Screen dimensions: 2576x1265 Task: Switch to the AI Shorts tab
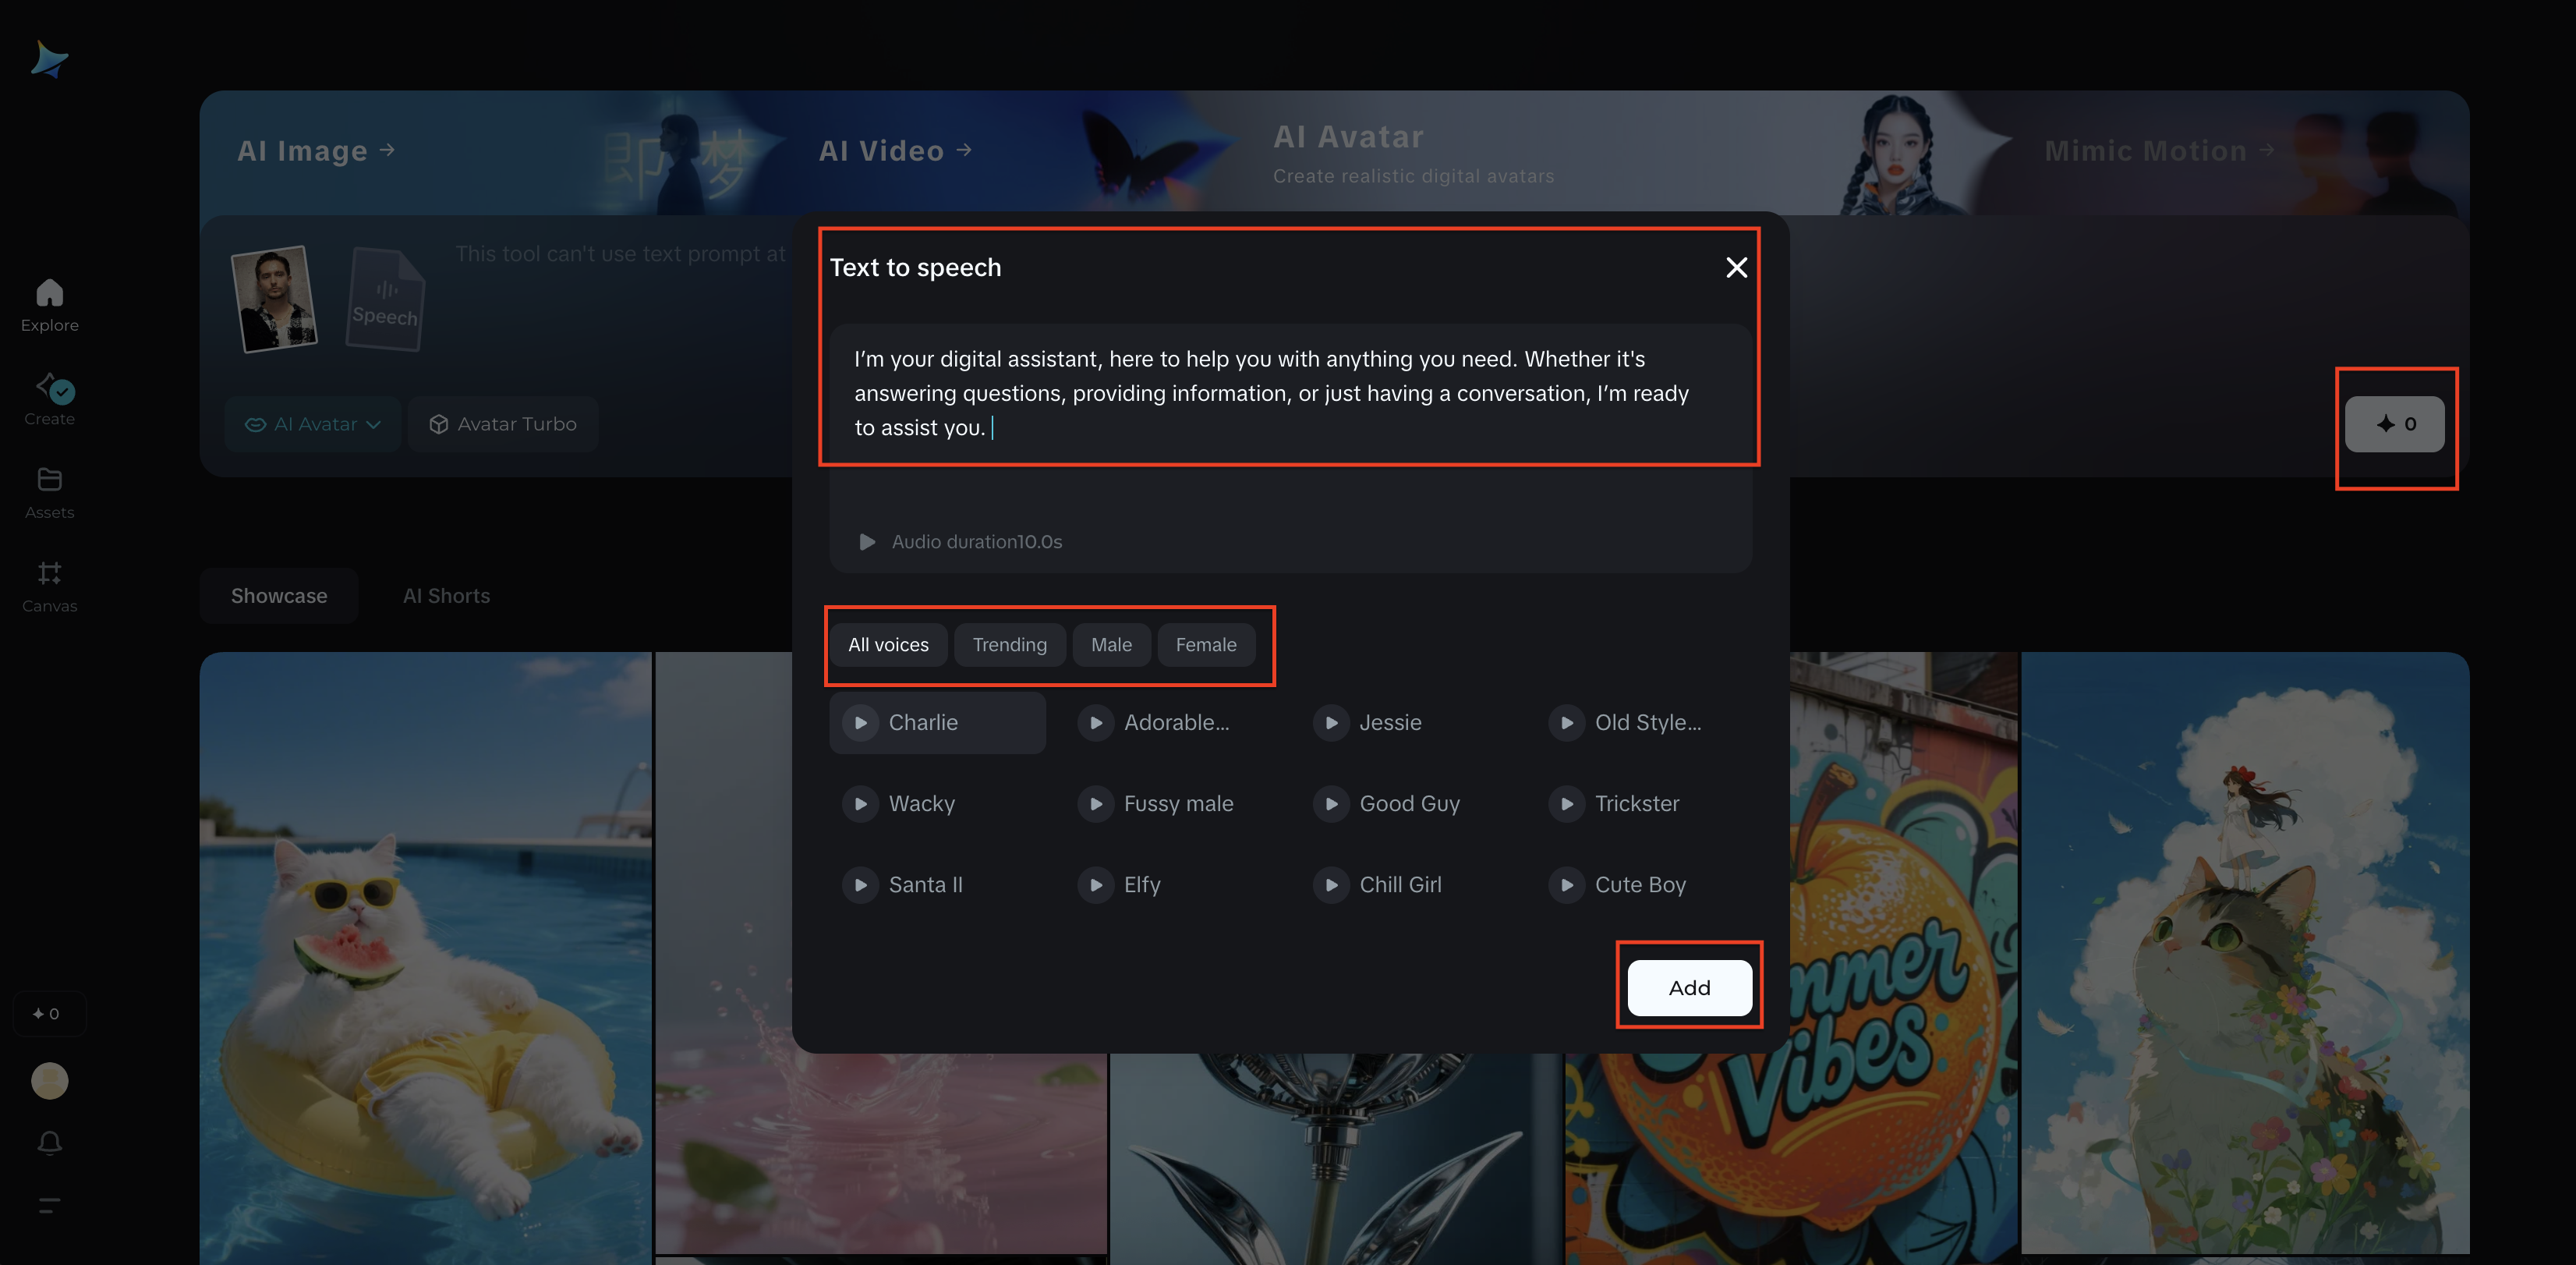pos(446,596)
